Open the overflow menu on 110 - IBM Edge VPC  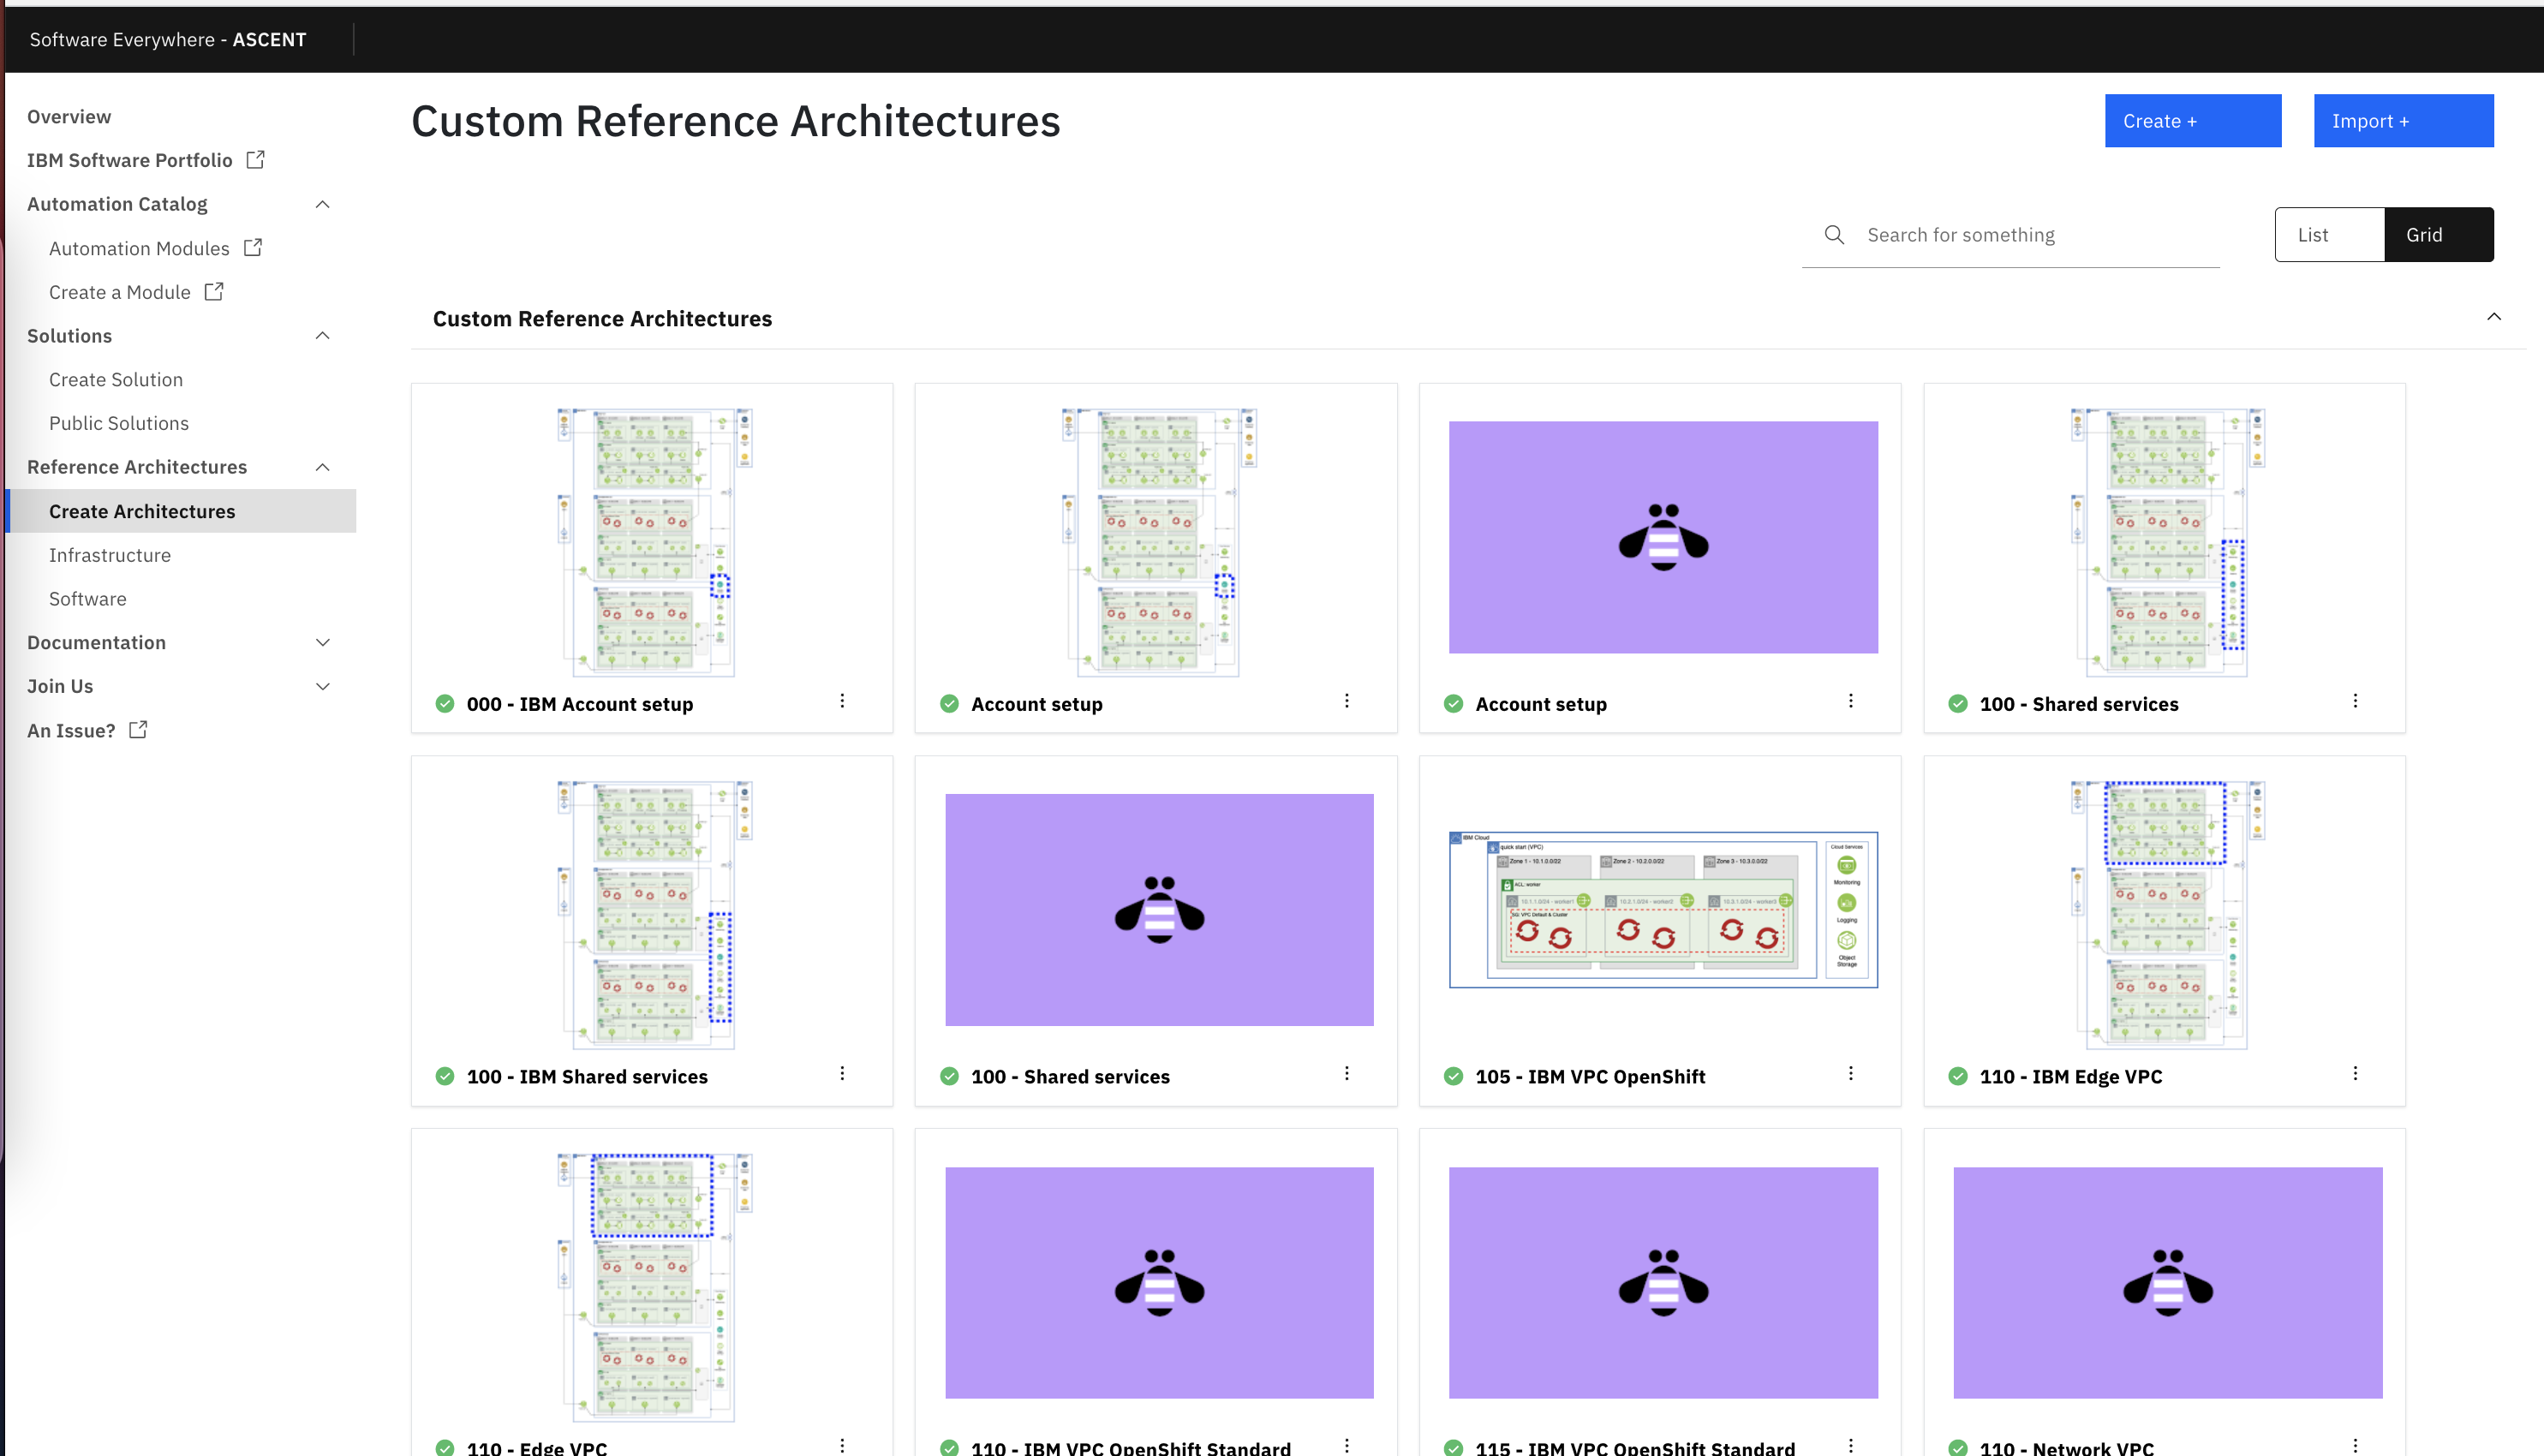tap(2356, 1073)
